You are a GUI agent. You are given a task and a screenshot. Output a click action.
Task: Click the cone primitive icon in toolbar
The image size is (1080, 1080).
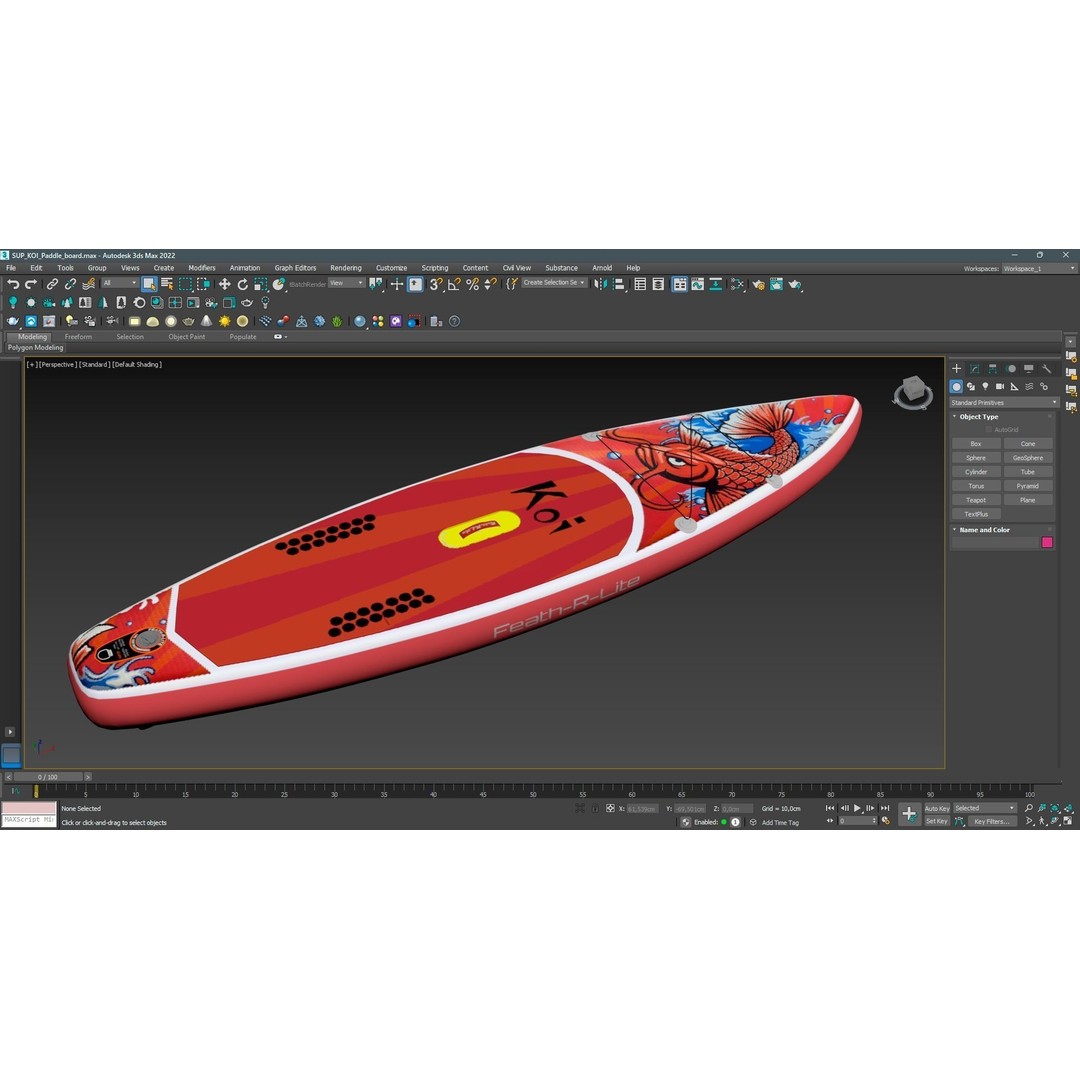[207, 321]
